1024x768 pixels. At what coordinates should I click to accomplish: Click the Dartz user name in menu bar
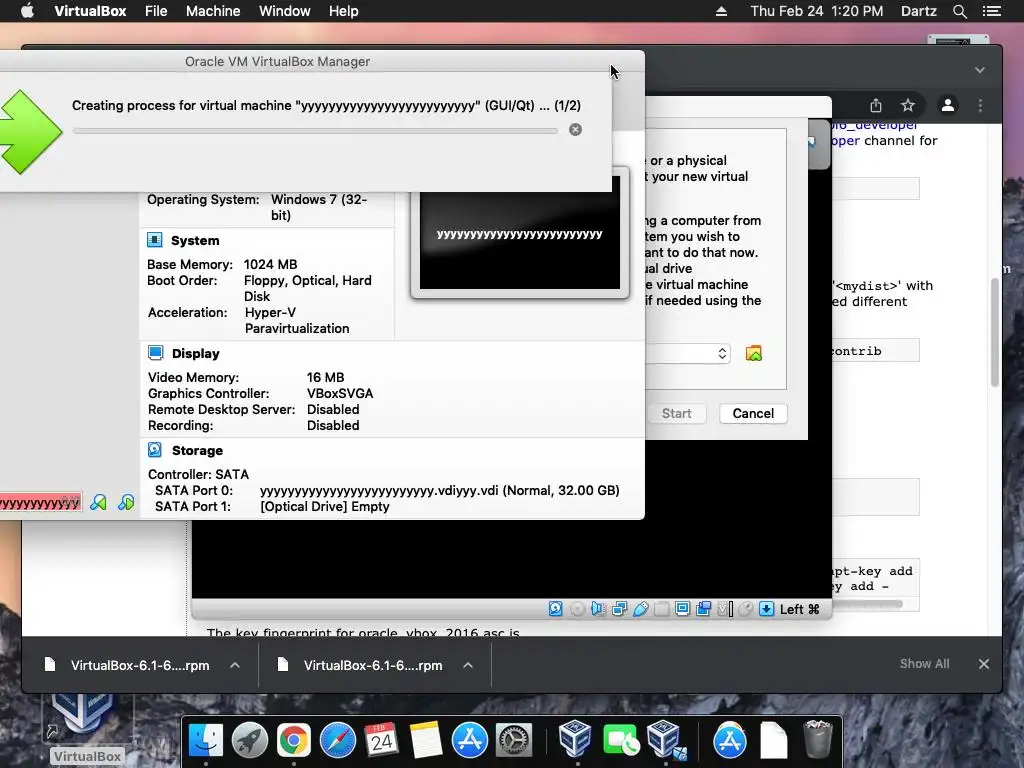[x=919, y=11]
